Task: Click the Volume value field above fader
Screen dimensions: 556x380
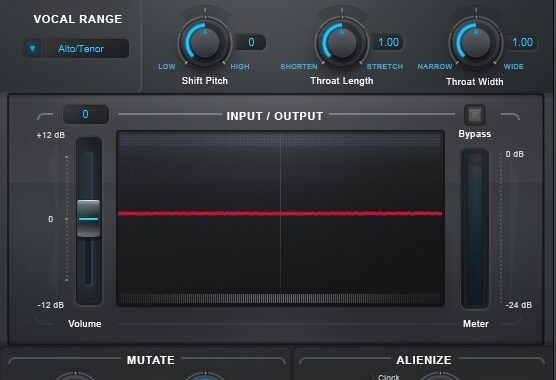Action: 86,114
